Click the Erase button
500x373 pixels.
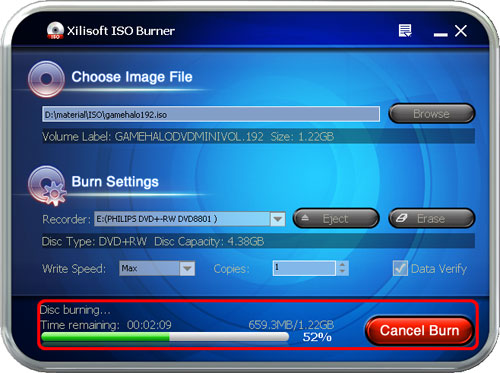432,219
